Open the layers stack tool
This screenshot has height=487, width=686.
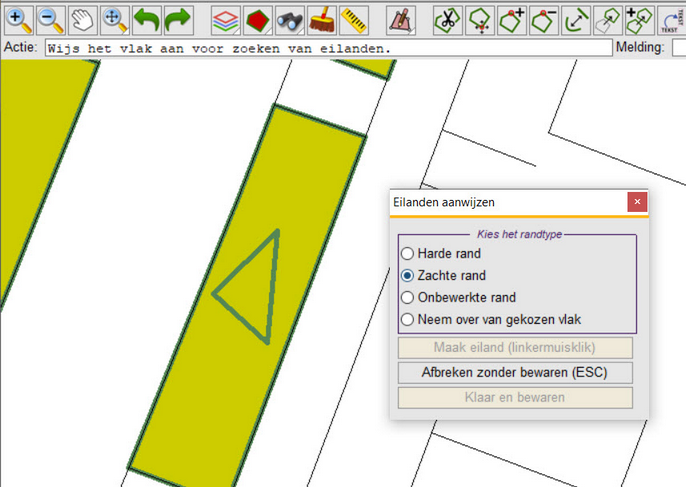226,20
